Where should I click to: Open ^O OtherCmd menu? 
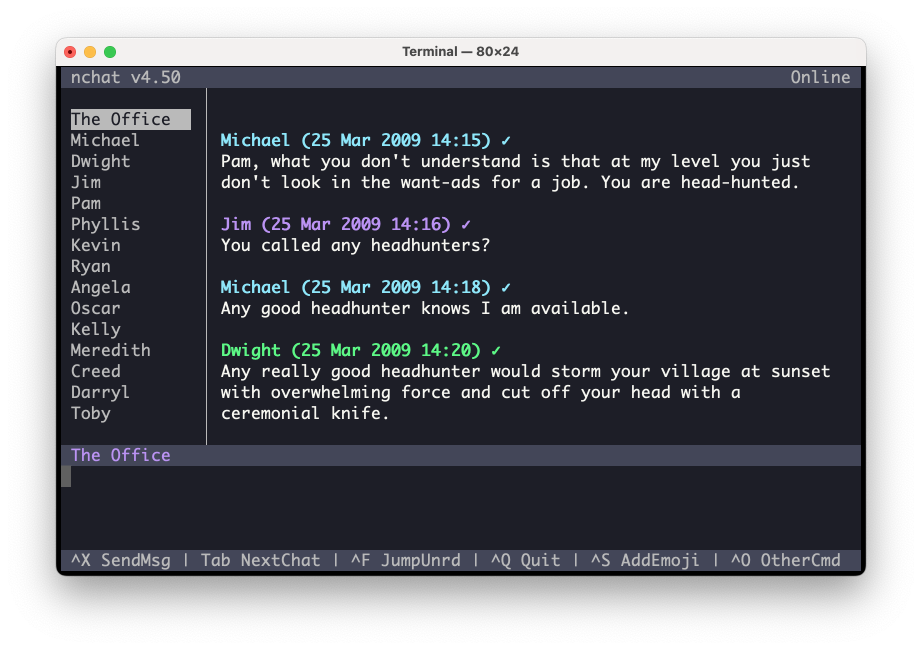click(x=785, y=560)
